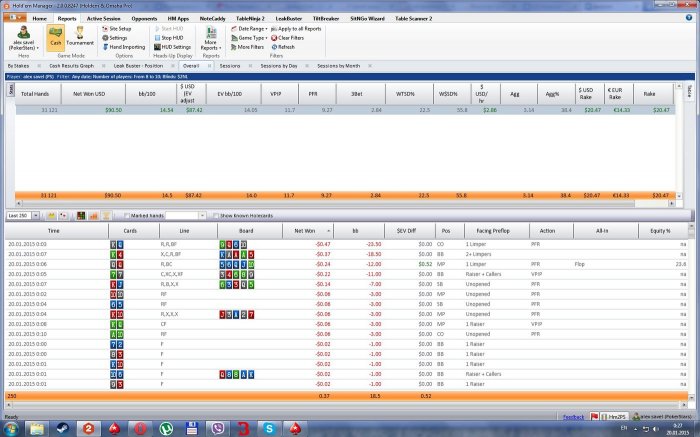Open Site Setup options

(118, 29)
